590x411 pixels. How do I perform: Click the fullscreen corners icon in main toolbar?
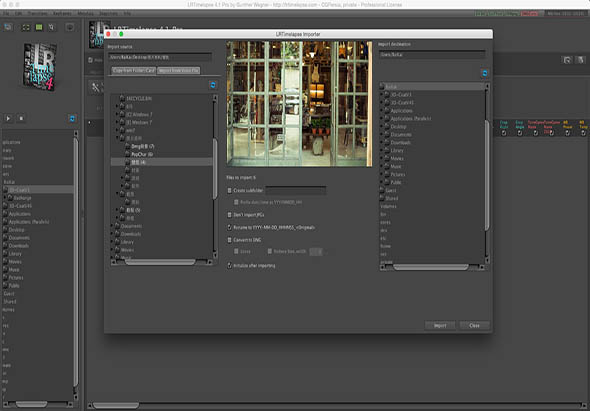(26, 27)
